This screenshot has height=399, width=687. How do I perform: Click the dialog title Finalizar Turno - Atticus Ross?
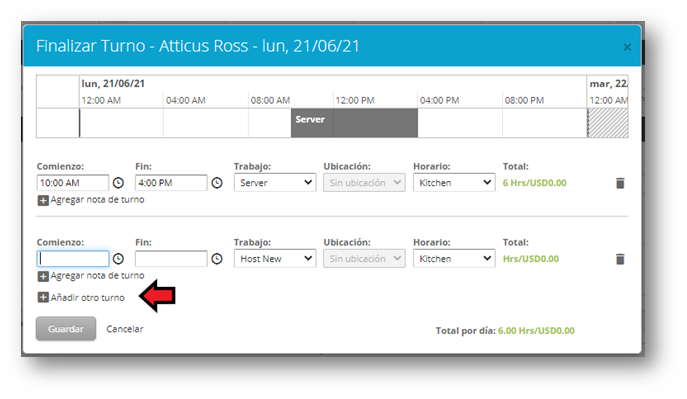(x=198, y=46)
